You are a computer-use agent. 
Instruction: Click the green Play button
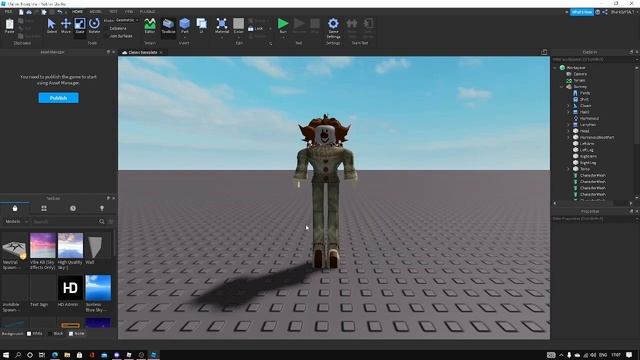coord(282,24)
